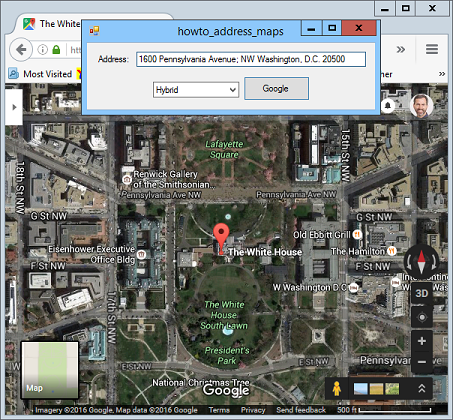Click the show my location button
Viewport: 453px width, 420px height.
pos(422,317)
